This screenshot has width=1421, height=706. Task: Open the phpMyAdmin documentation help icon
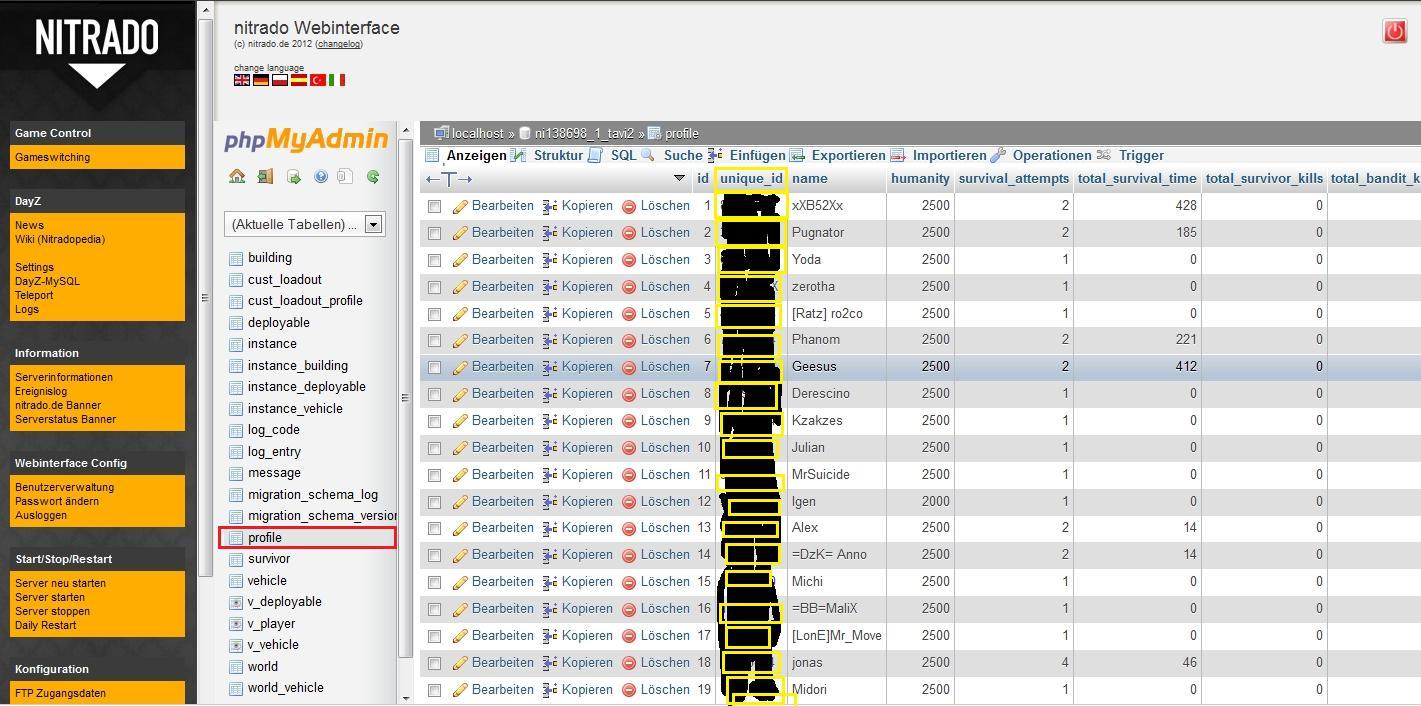coord(321,177)
